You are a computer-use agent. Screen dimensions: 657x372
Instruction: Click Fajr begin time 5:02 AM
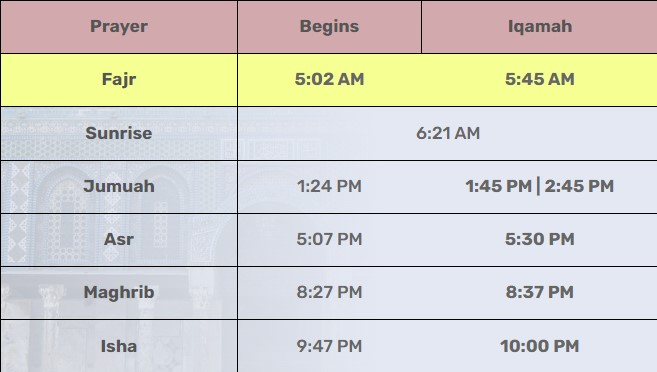click(329, 79)
